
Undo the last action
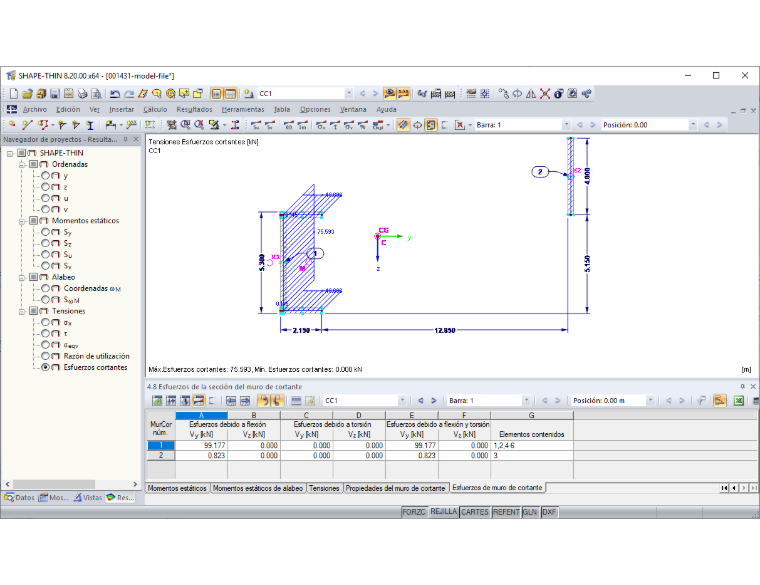point(115,94)
